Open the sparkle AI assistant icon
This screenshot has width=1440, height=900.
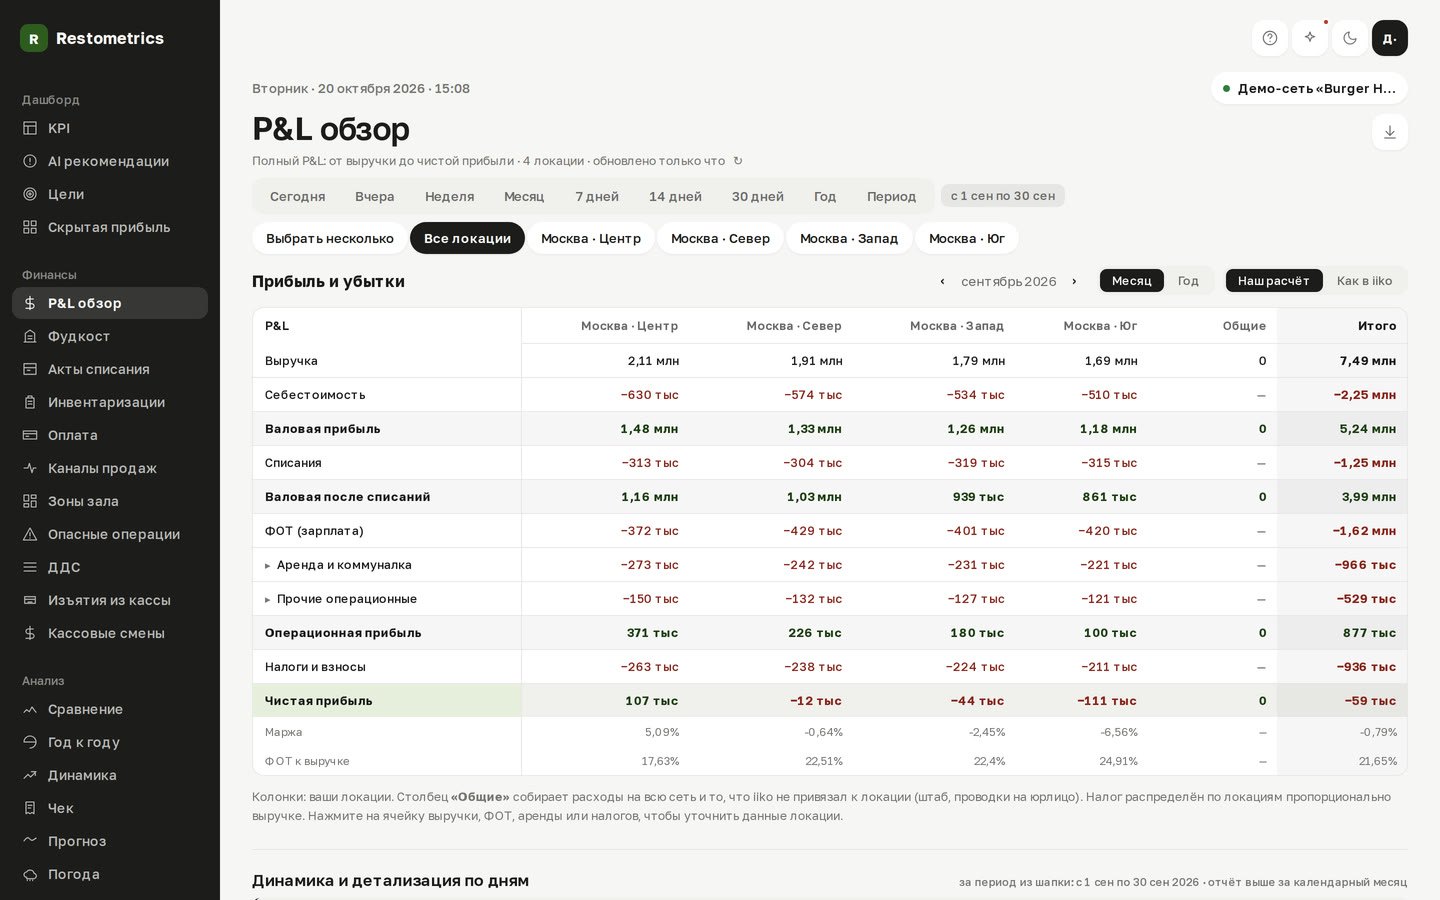[1310, 38]
